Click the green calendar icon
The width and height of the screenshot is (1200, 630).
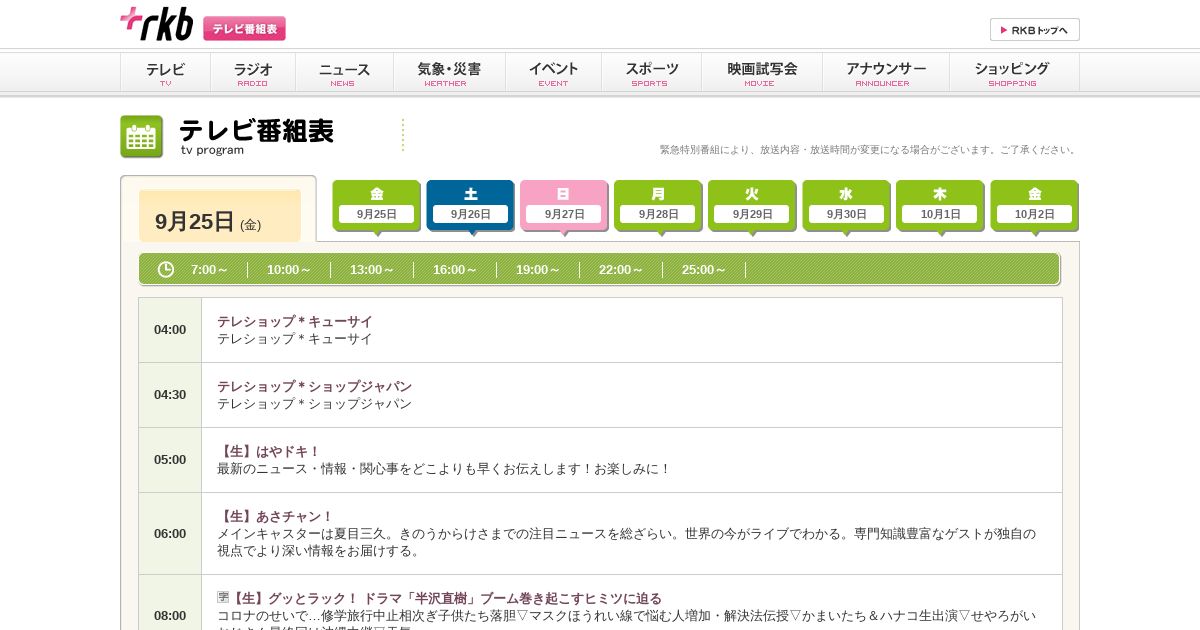[142, 137]
